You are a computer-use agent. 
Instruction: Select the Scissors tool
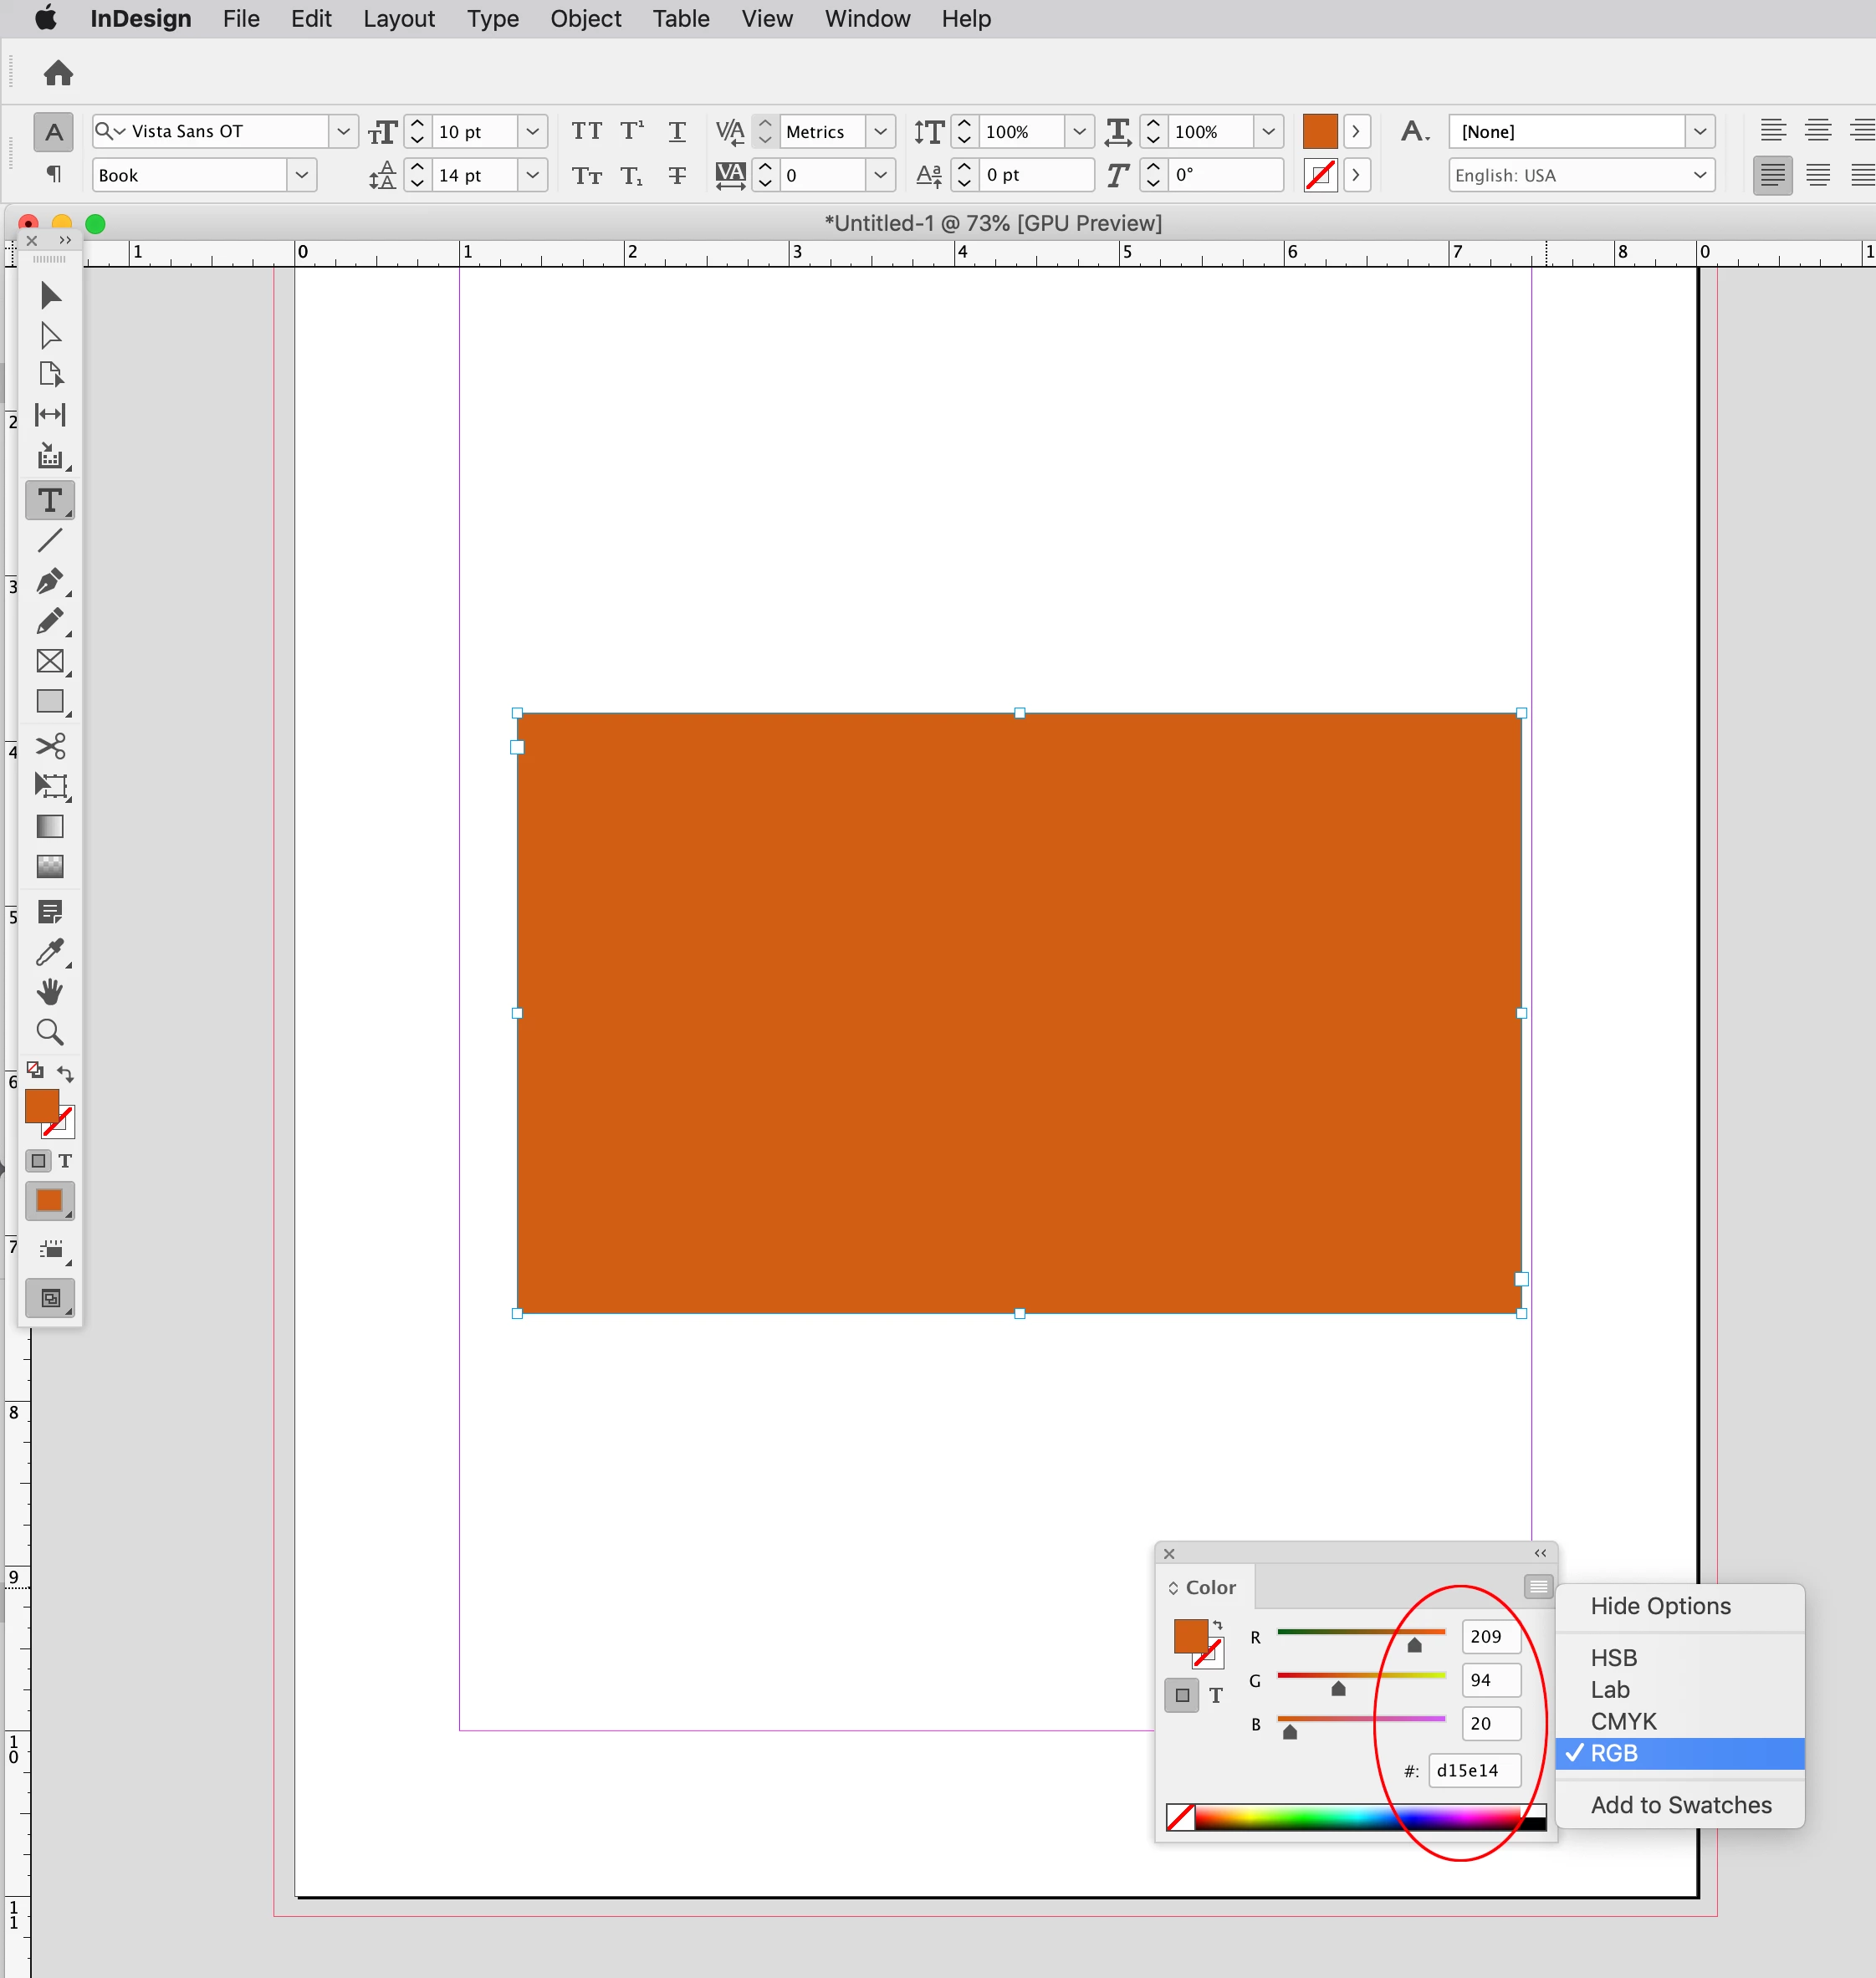(50, 746)
